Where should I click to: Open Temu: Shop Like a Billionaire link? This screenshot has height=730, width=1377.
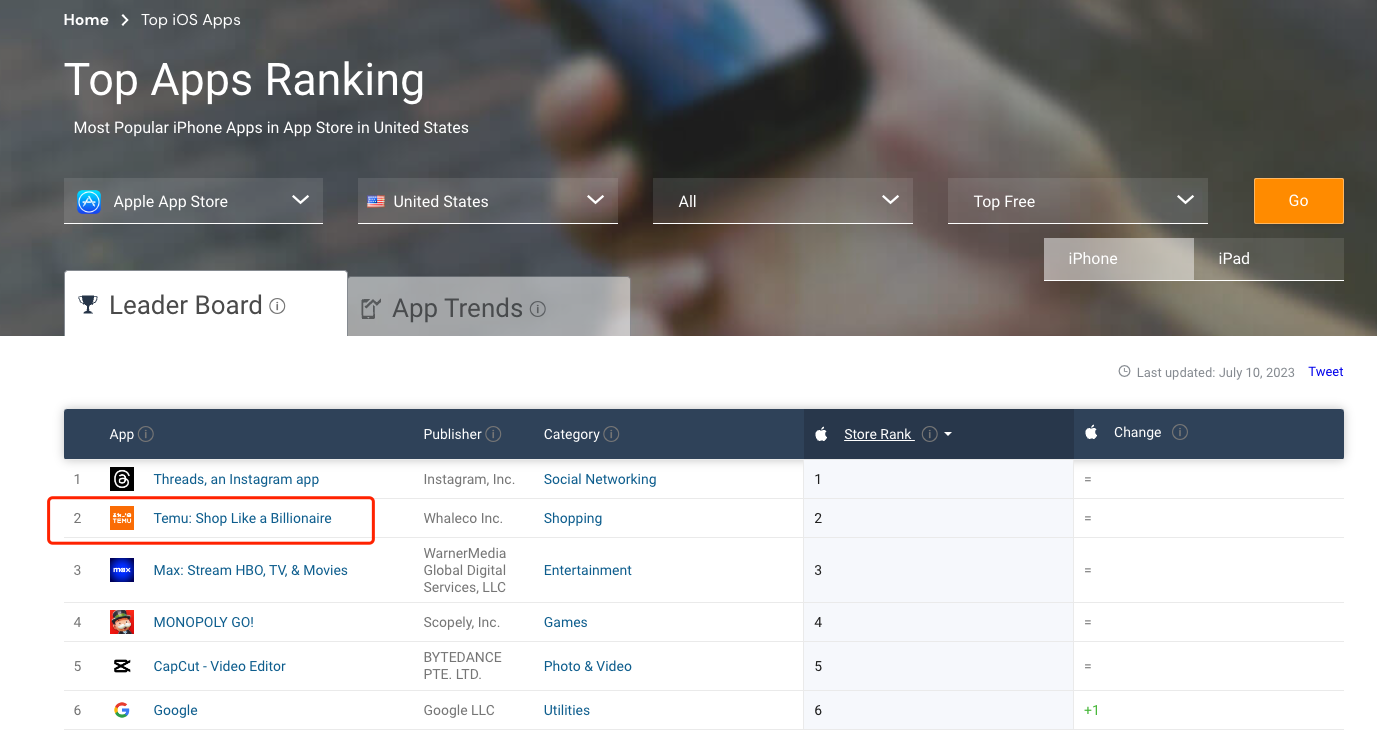[242, 518]
